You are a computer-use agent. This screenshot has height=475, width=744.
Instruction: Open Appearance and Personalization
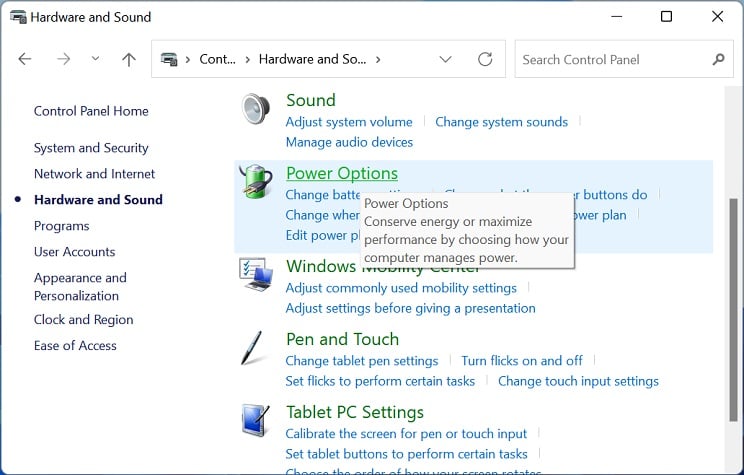click(x=80, y=287)
